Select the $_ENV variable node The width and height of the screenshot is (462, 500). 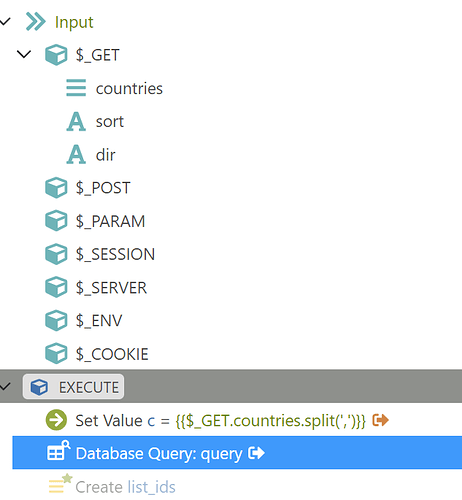coord(84,320)
